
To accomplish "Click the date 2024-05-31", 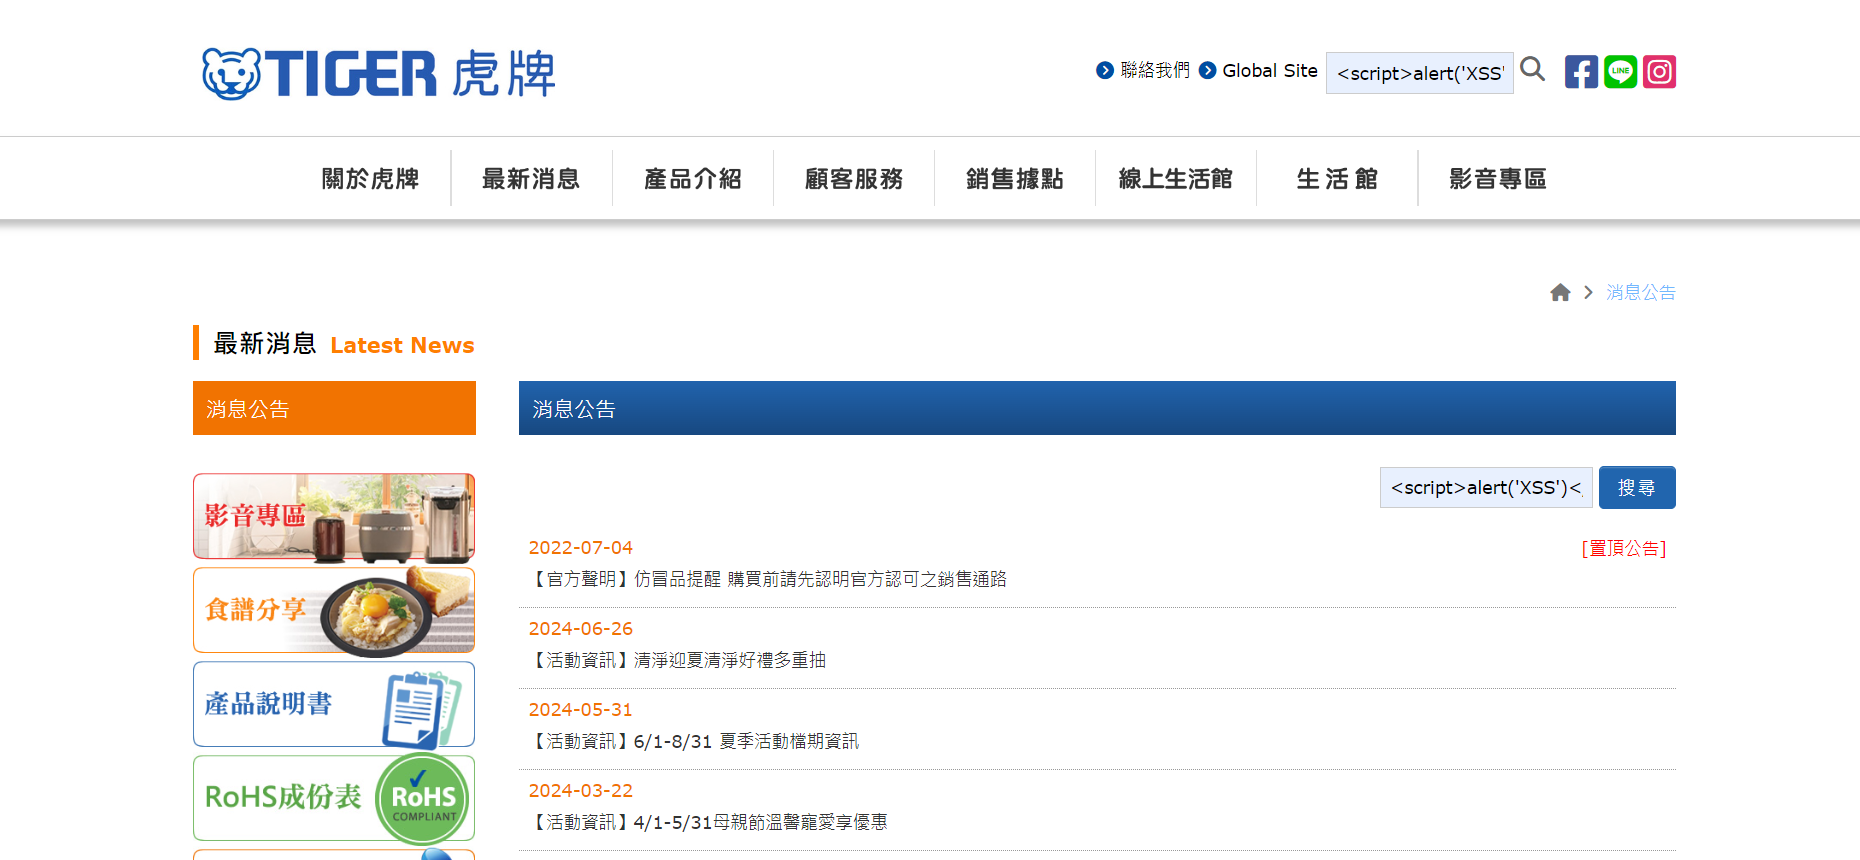I will pos(580,709).
